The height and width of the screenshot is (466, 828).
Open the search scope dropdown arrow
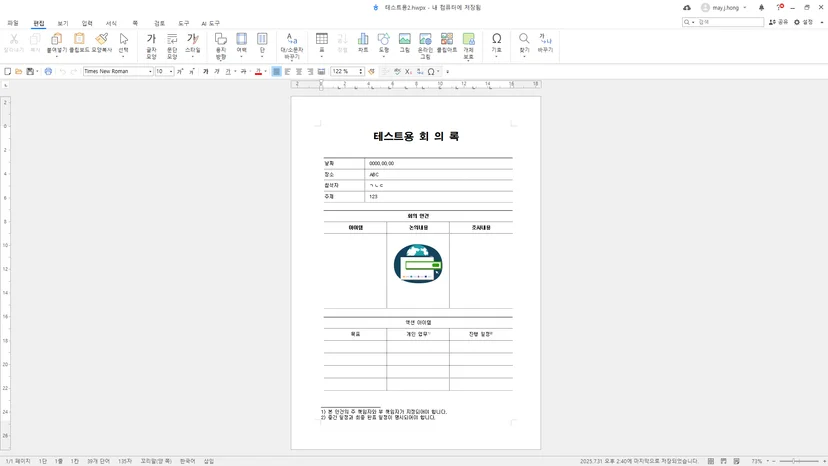tap(693, 22)
